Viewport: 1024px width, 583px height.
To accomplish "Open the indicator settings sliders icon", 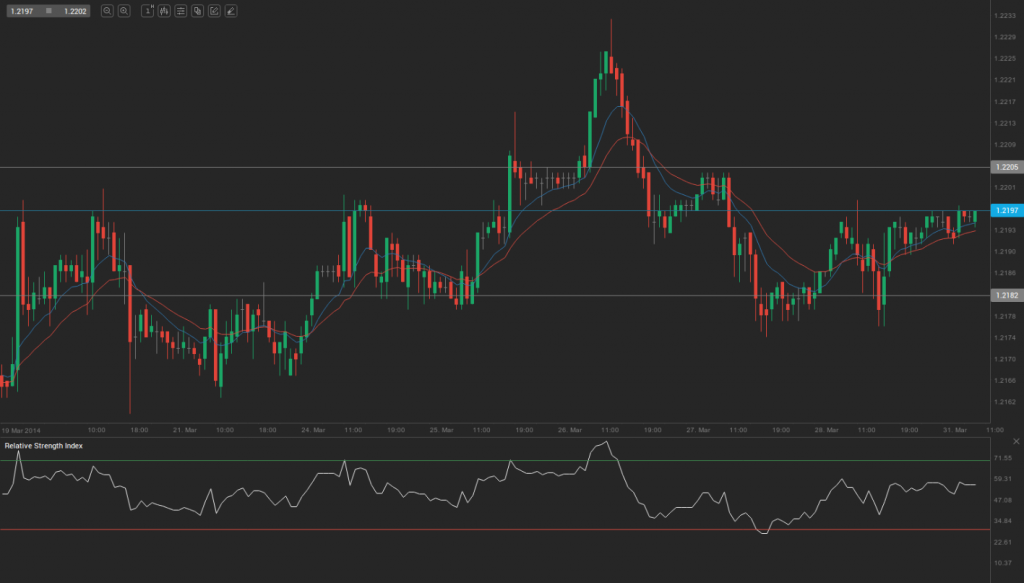I will (x=181, y=10).
